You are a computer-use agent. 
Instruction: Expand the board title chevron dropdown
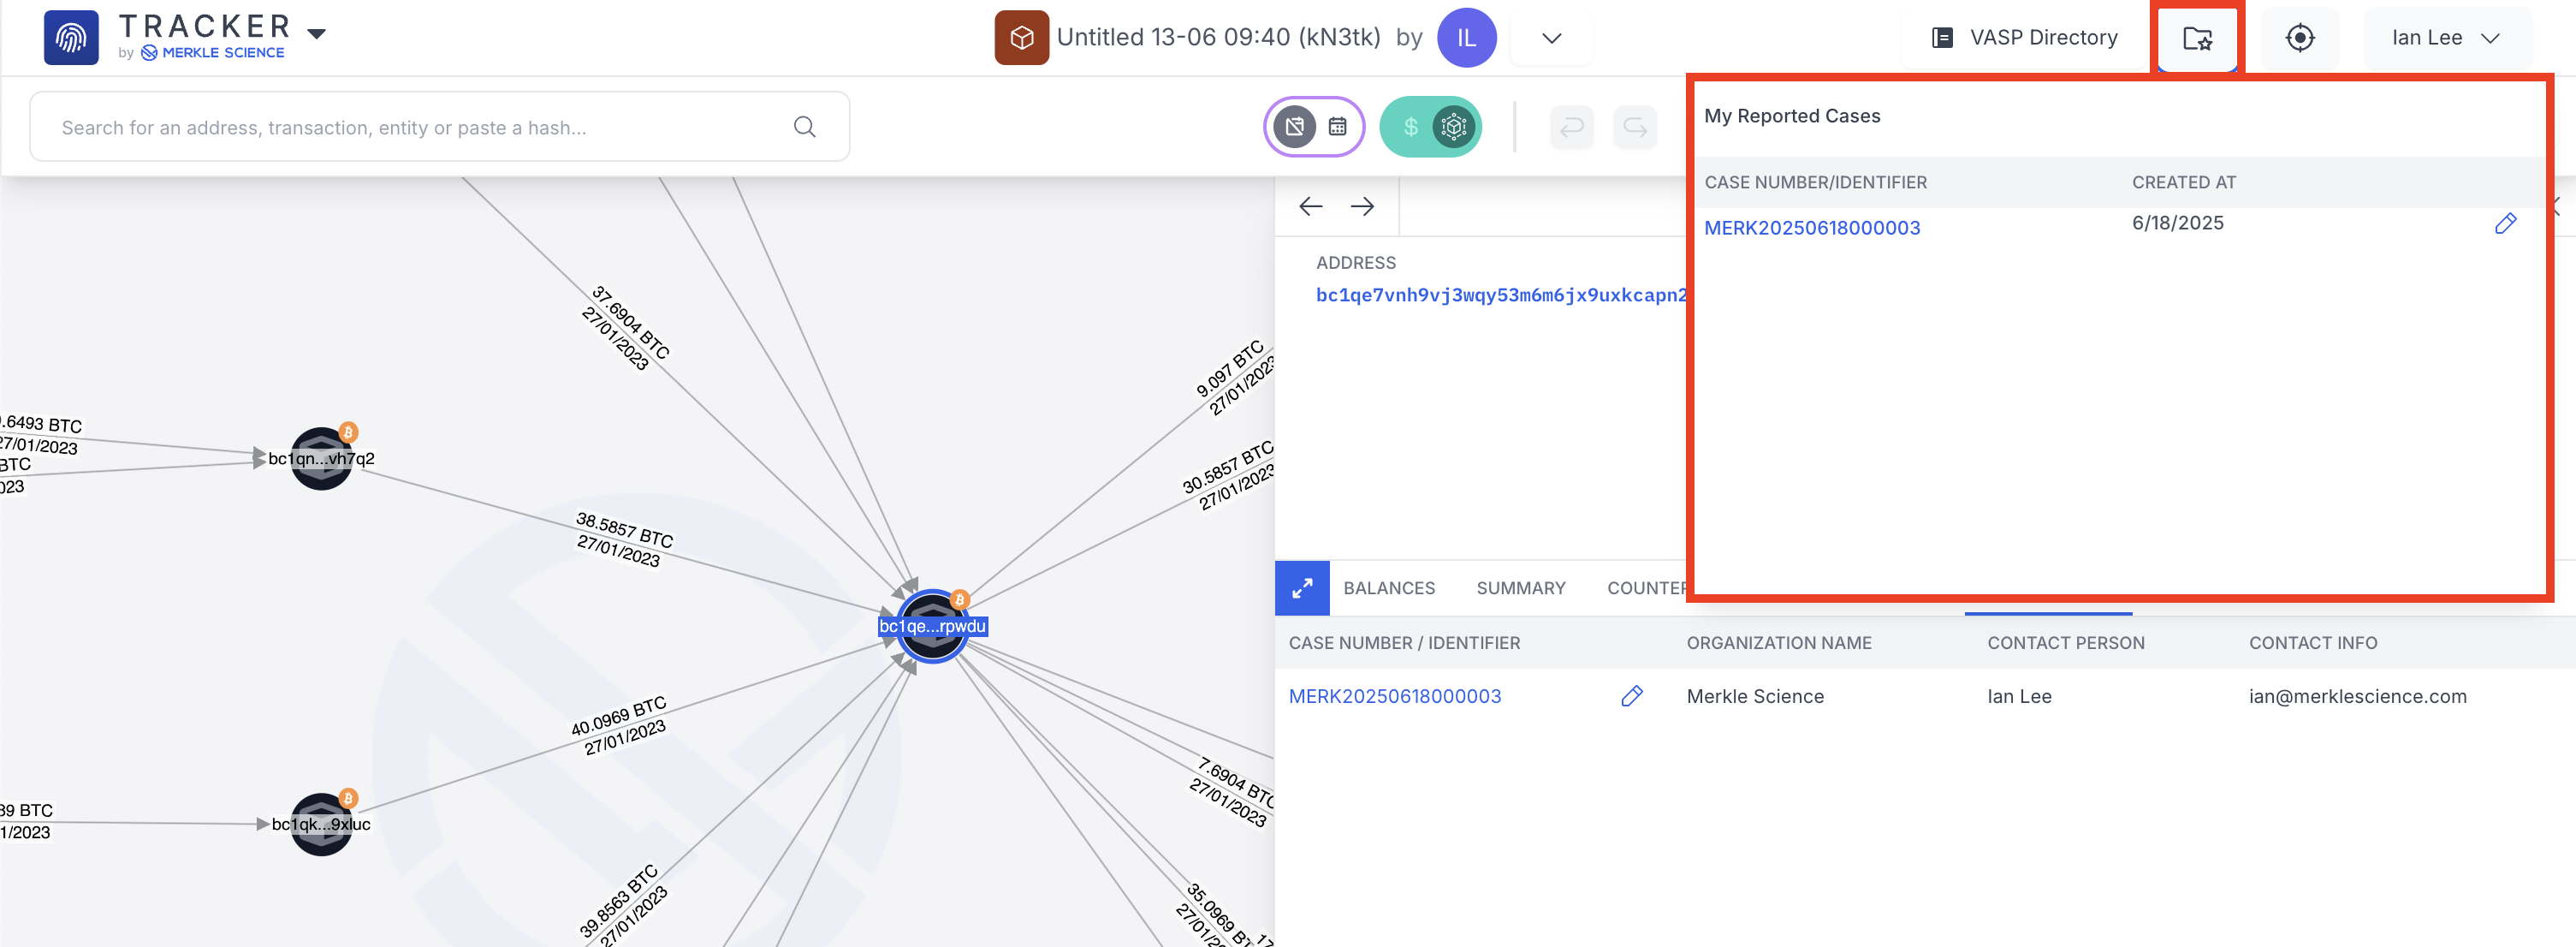[1551, 38]
